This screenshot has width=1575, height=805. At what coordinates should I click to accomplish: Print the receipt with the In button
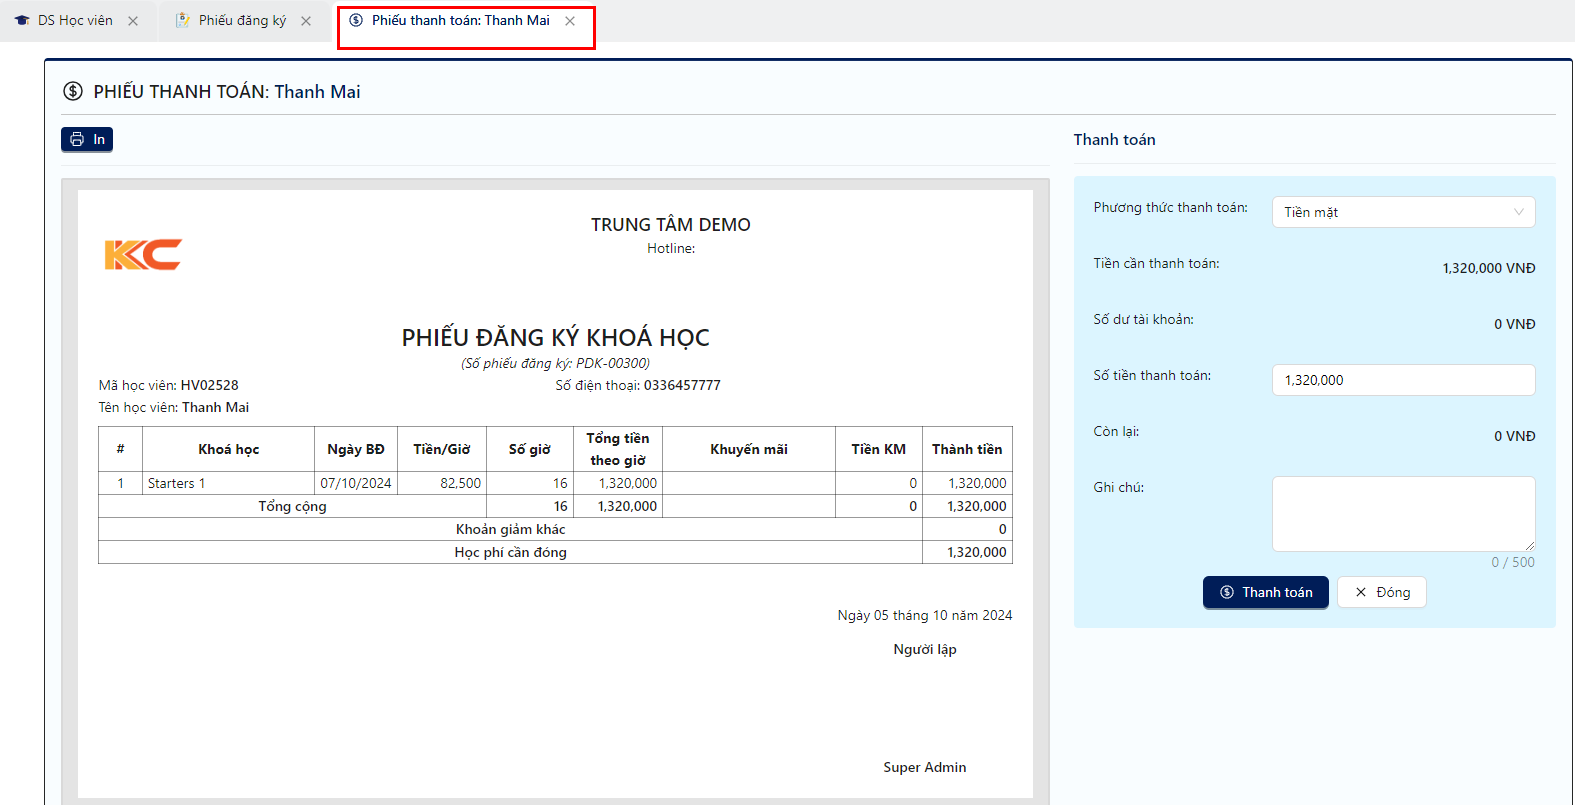87,139
